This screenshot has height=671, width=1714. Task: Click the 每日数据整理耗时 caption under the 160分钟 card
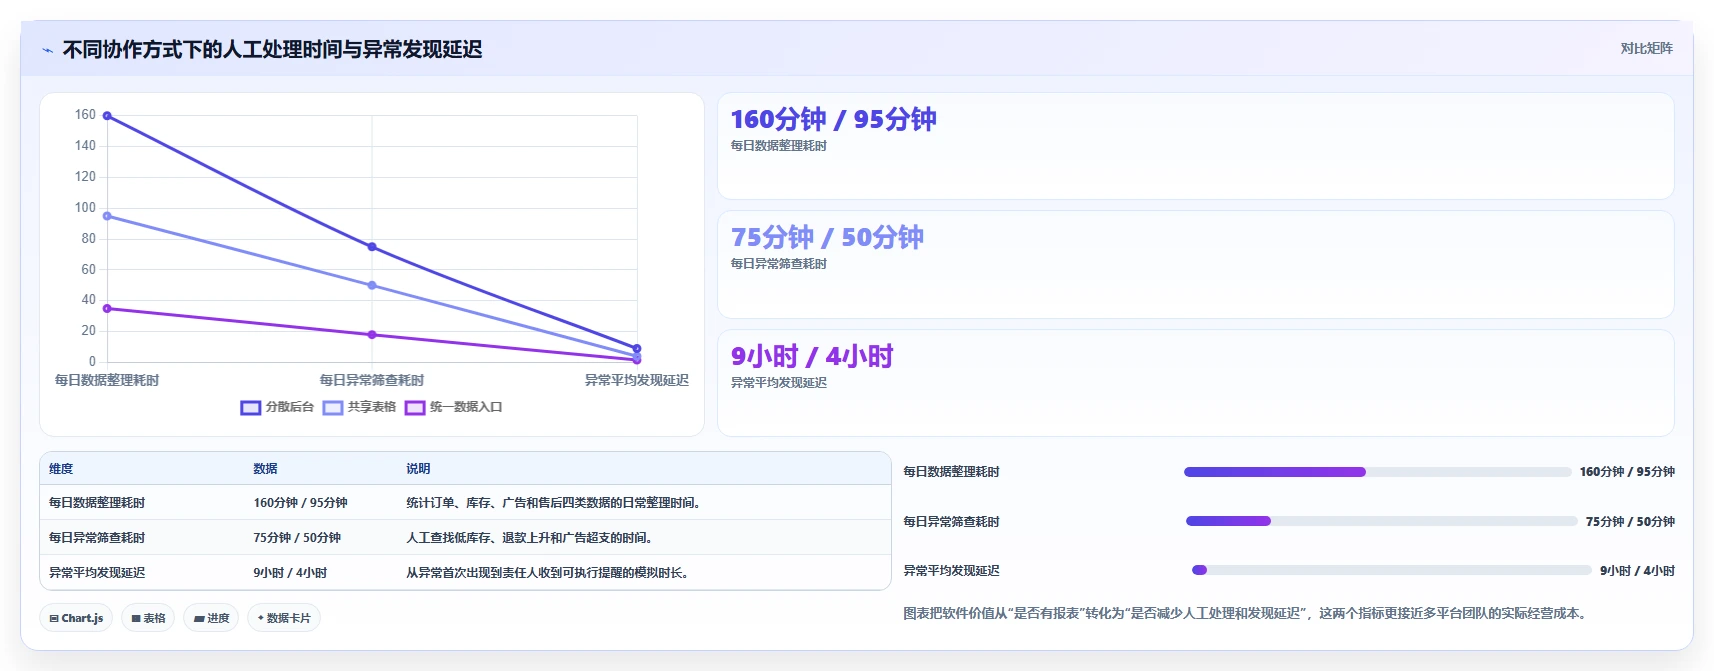779,146
